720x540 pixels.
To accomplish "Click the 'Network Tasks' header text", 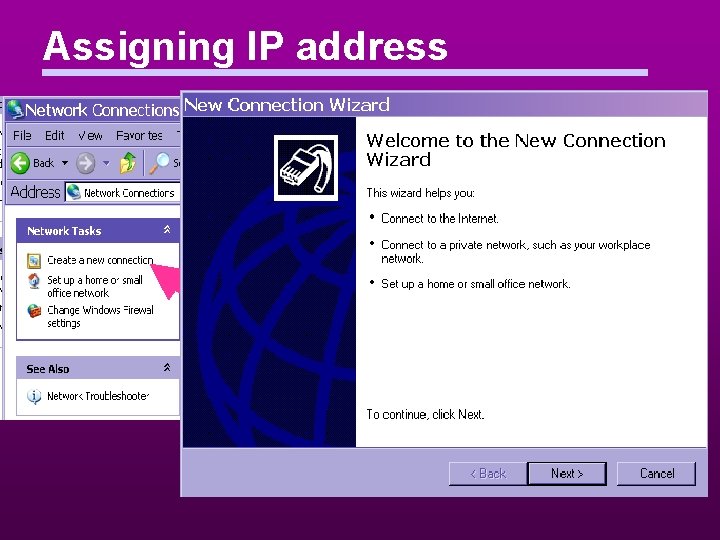I will click(64, 231).
